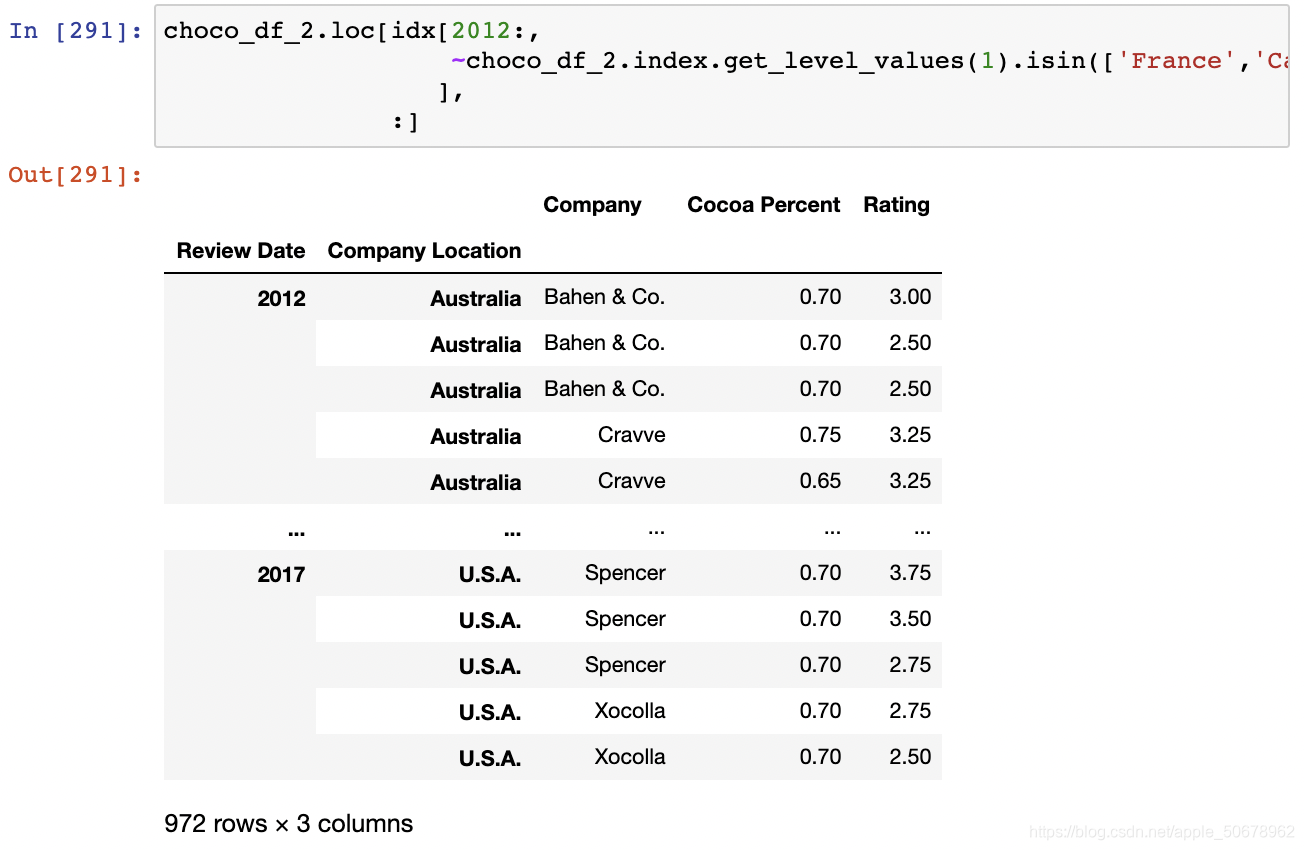Click the get_level_values(1).isin code line
The image size is (1304, 850).
(868, 61)
